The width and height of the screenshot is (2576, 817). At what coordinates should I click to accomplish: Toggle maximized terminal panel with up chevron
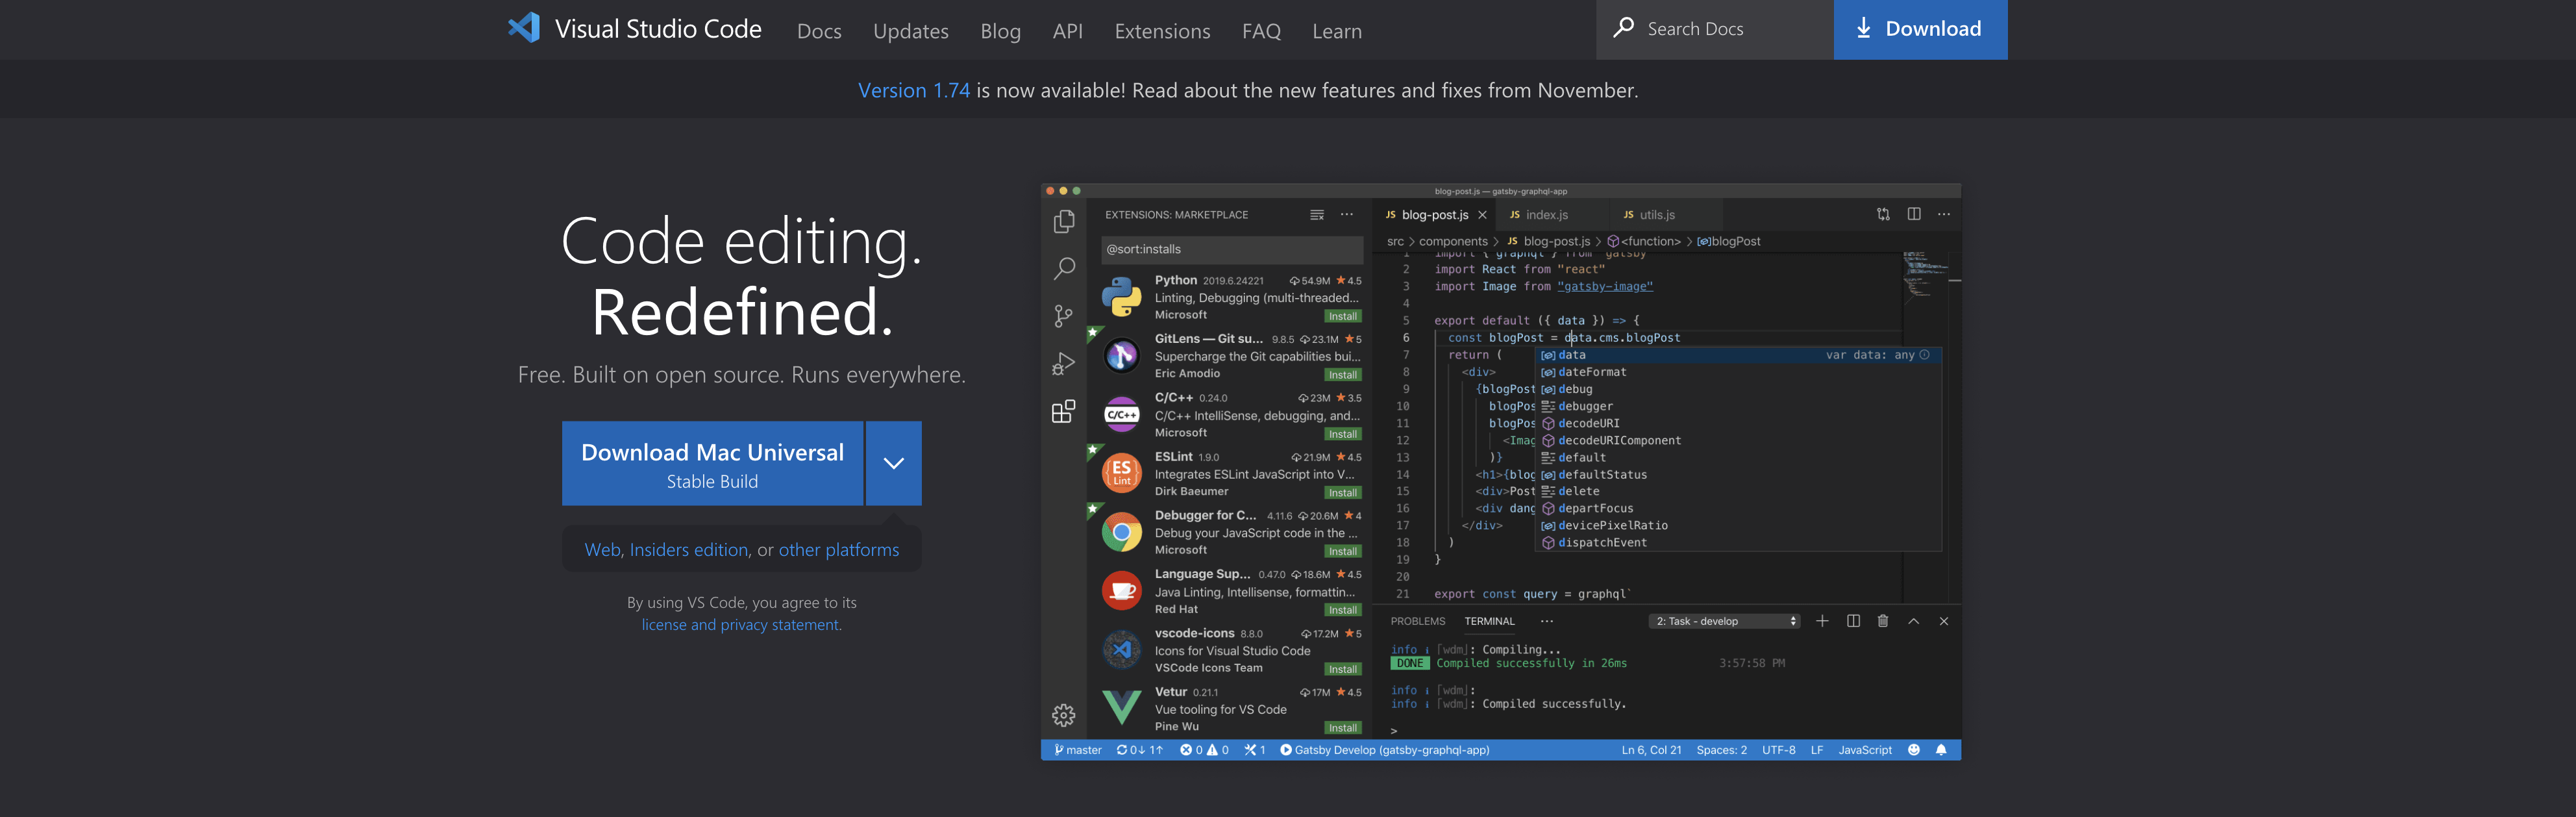pyautogui.click(x=1913, y=621)
